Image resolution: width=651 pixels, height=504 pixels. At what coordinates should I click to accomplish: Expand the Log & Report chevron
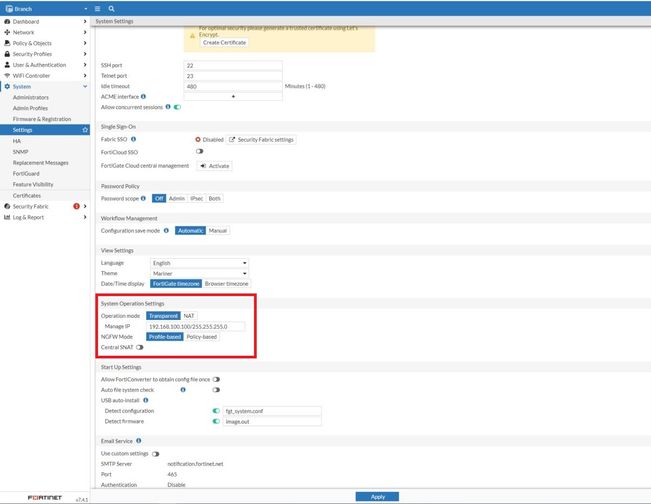(85, 217)
